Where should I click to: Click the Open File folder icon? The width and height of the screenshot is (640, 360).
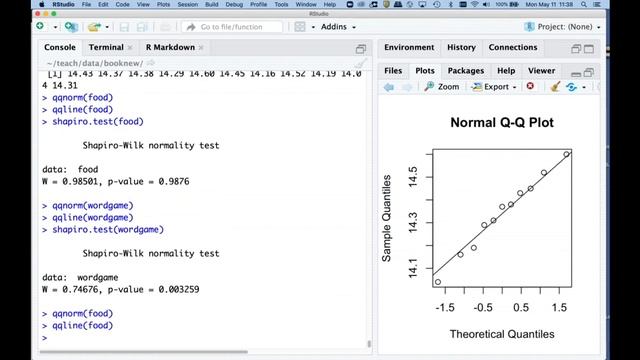pos(95,27)
